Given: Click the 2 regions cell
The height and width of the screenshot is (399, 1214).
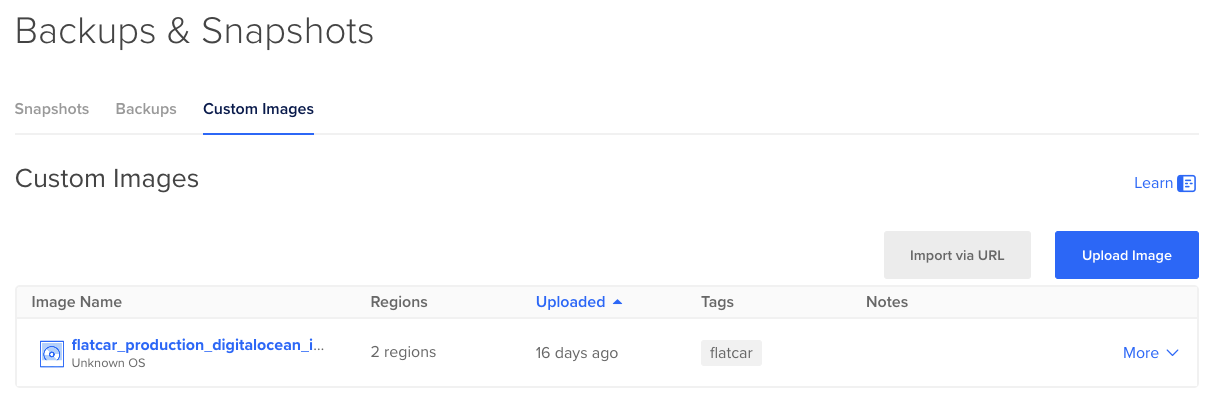Looking at the screenshot, I should (x=403, y=353).
